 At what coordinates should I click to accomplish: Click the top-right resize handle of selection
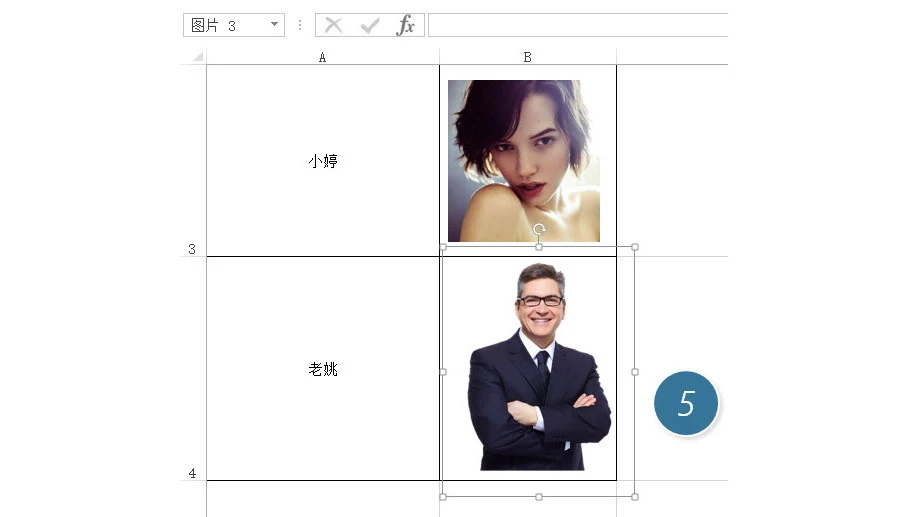point(635,247)
